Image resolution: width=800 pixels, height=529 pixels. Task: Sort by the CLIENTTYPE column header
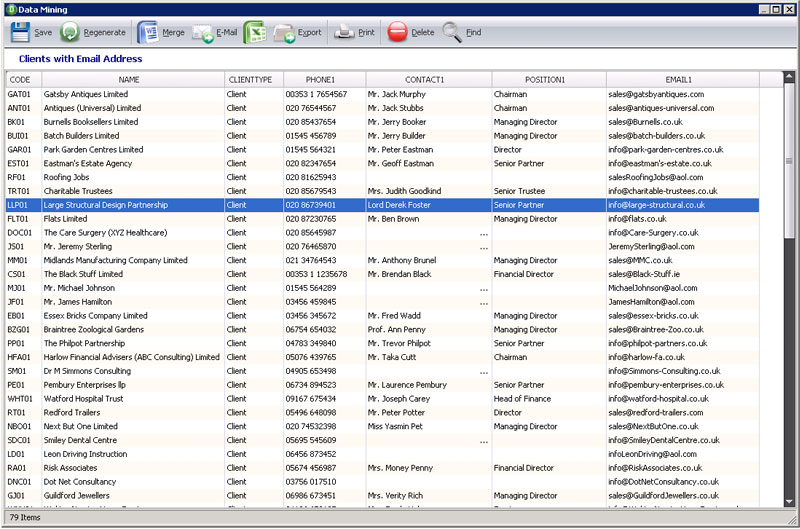(x=254, y=80)
